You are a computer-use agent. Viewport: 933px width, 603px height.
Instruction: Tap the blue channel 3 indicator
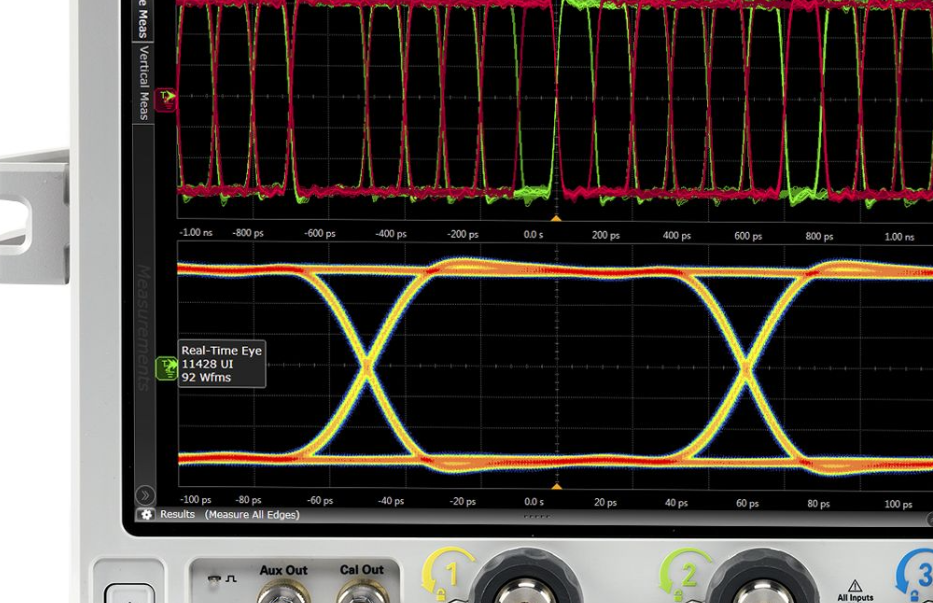(x=916, y=574)
